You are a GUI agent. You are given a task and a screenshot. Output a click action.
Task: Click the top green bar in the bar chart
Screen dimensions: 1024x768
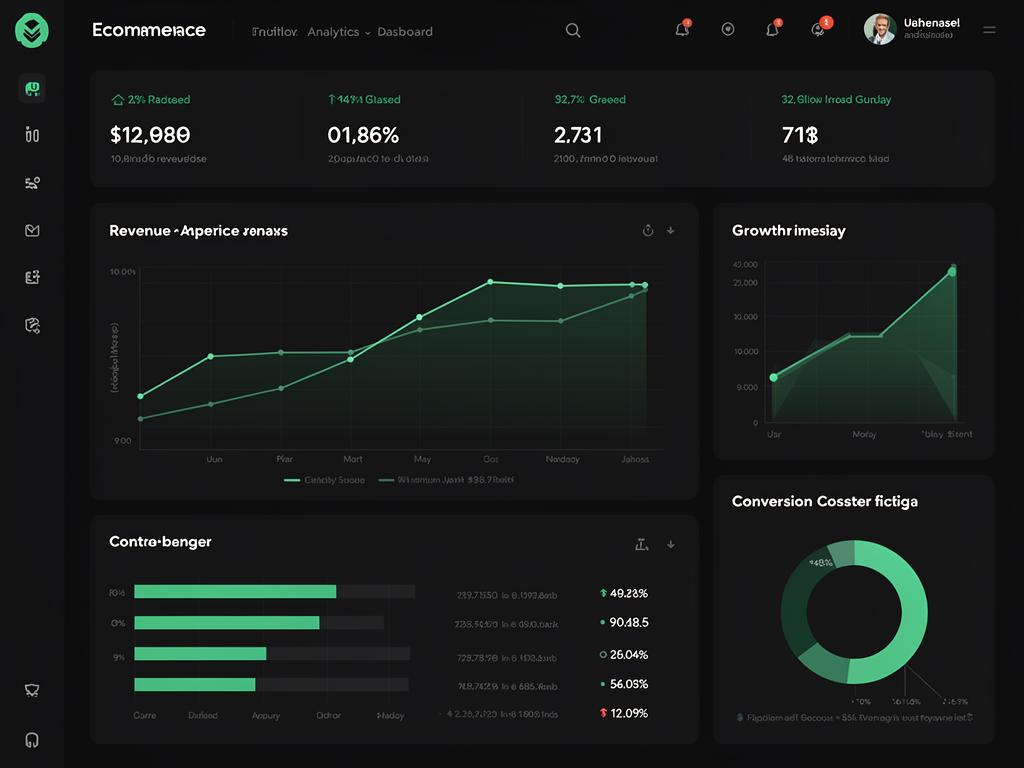235,592
